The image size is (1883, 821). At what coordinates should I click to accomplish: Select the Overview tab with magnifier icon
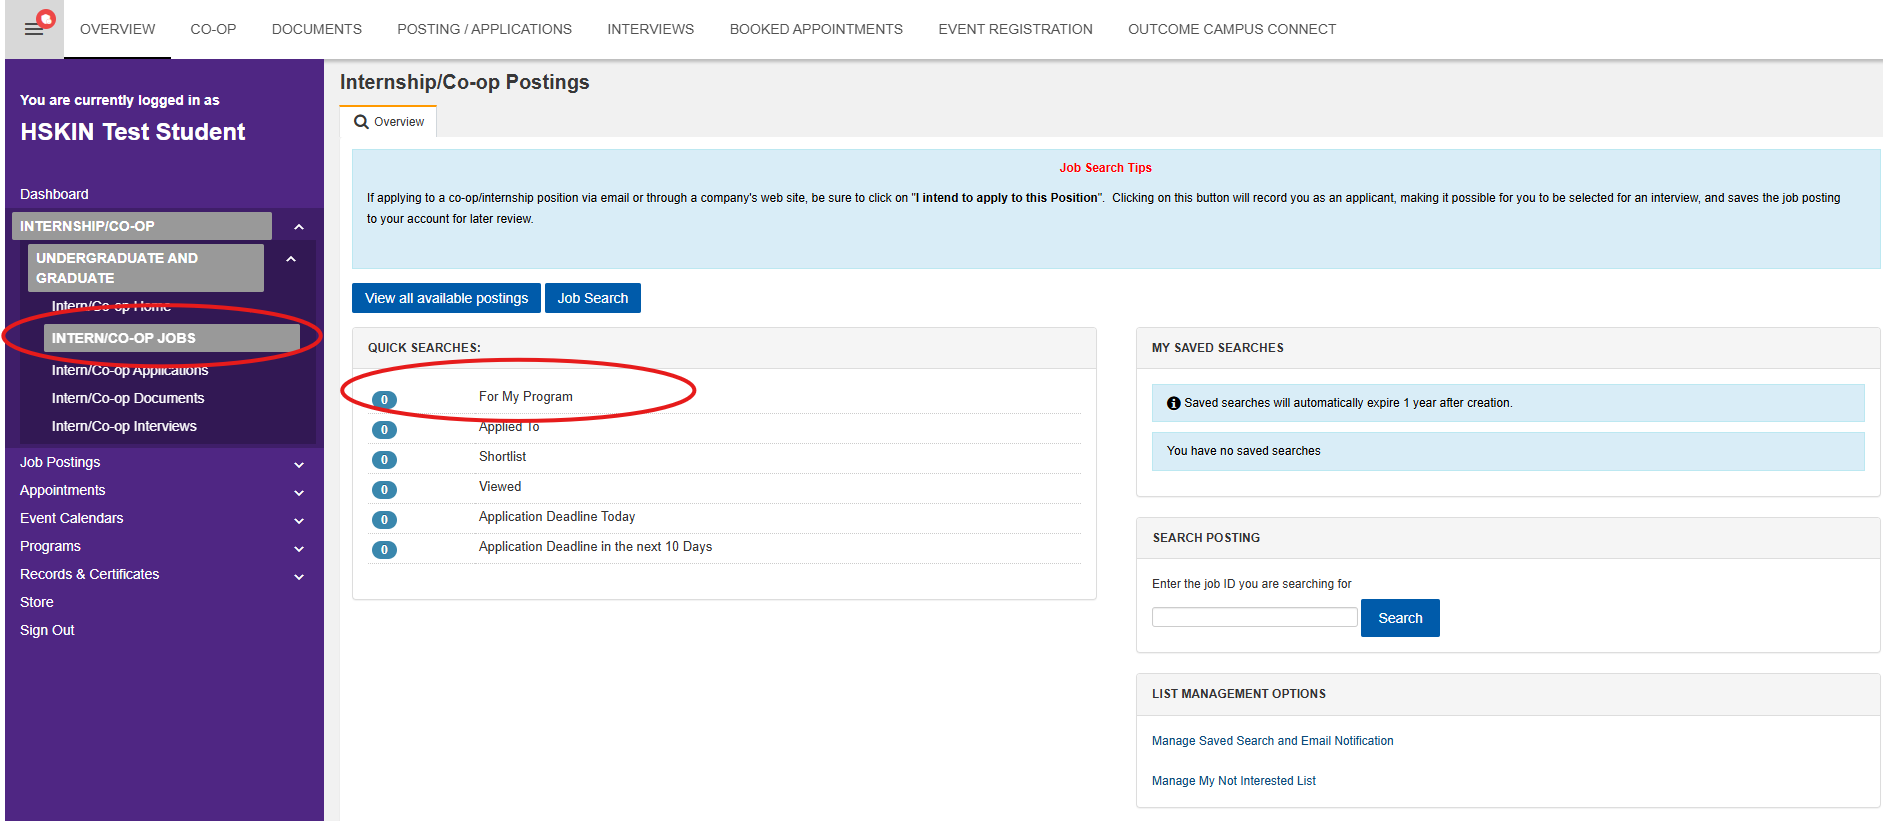click(x=389, y=122)
